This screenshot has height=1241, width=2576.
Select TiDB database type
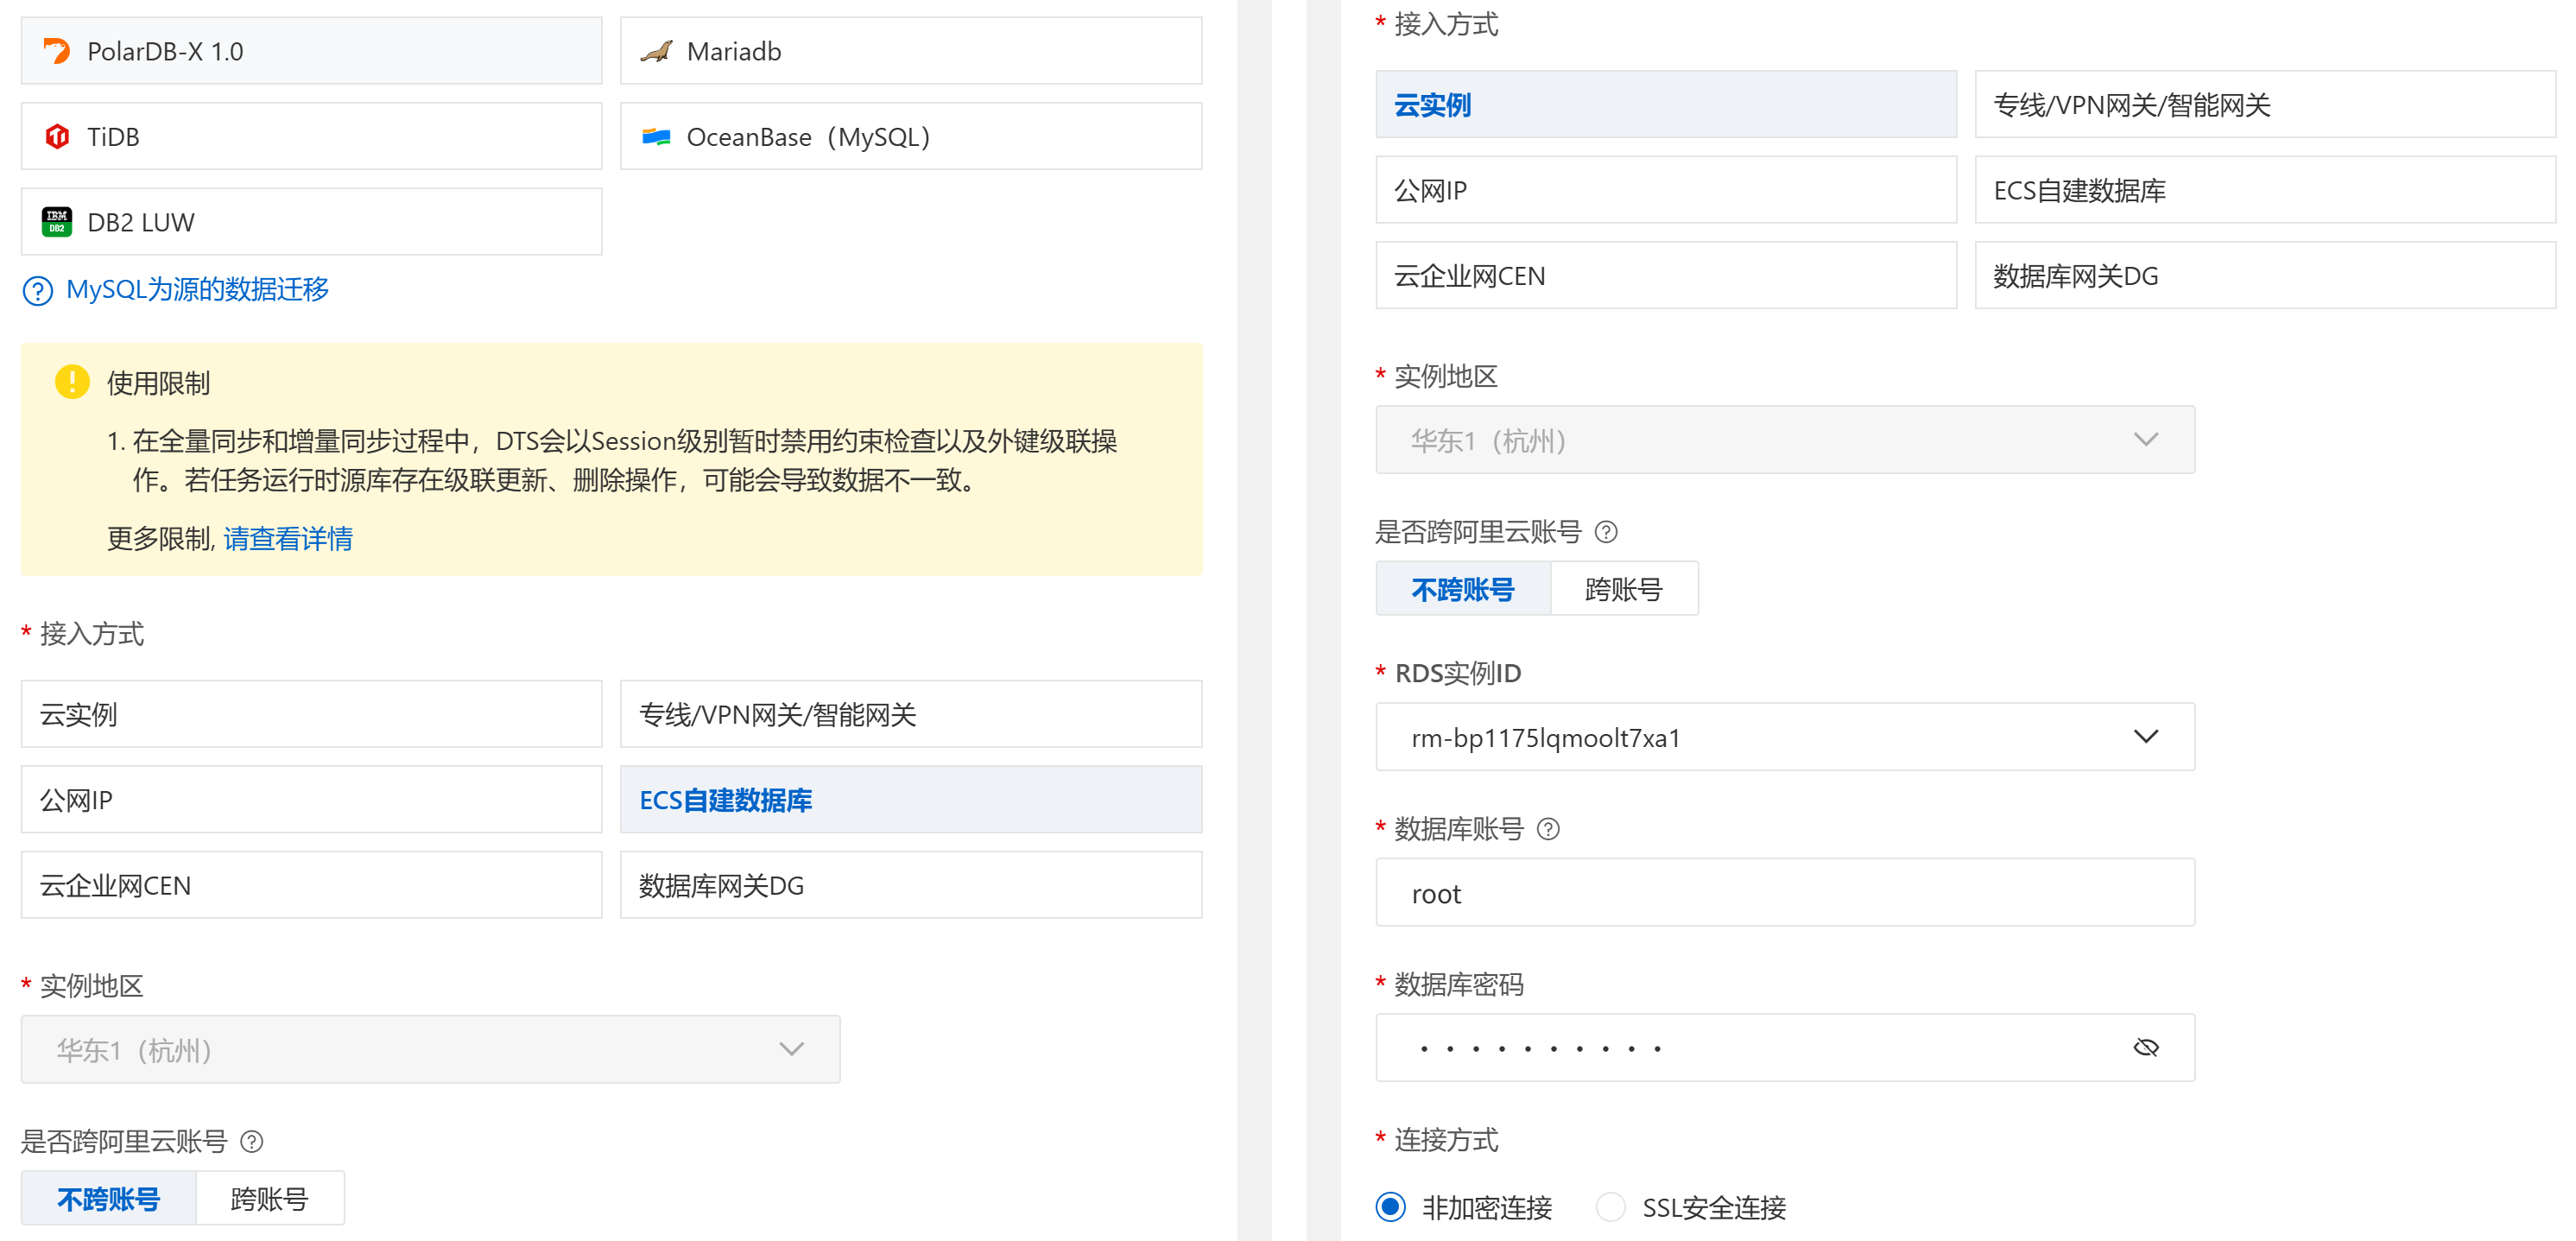[311, 136]
